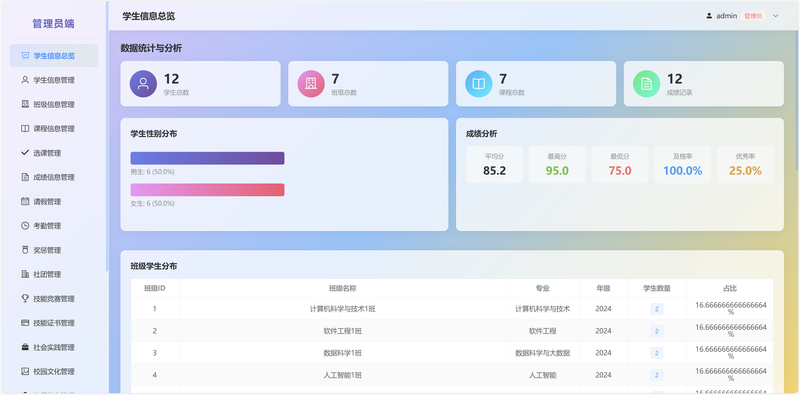
Task: Open 课程信息管理 menu item
Action: [x=54, y=129]
